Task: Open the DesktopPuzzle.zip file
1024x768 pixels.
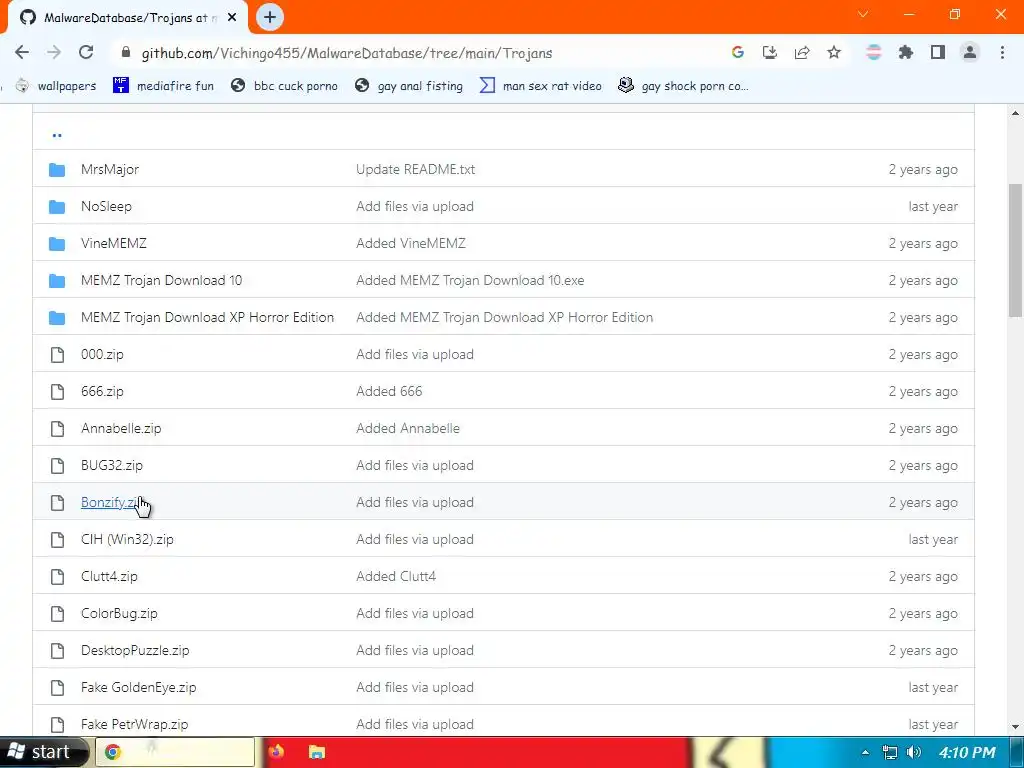Action: [x=135, y=650]
